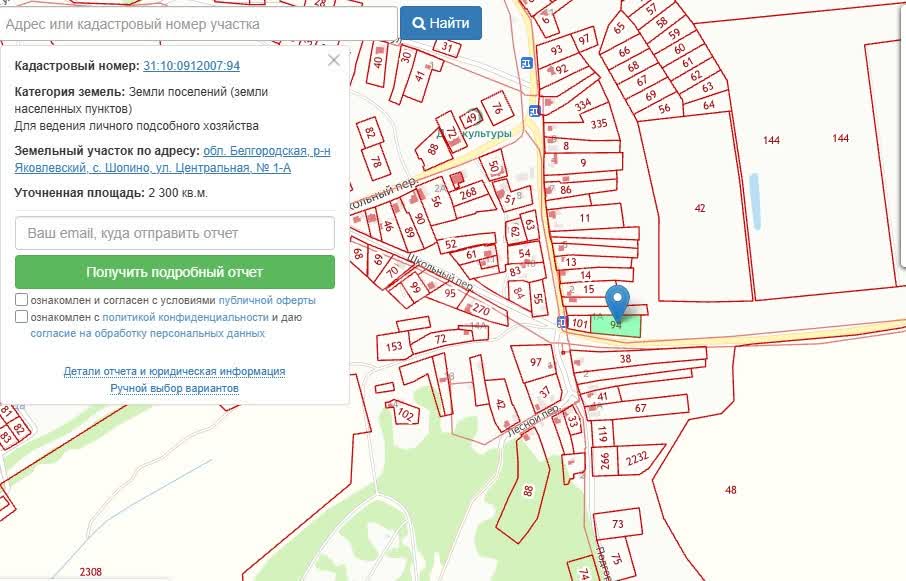Click the bus stop icon left of parcel 334
The image size is (906, 581).
click(534, 110)
